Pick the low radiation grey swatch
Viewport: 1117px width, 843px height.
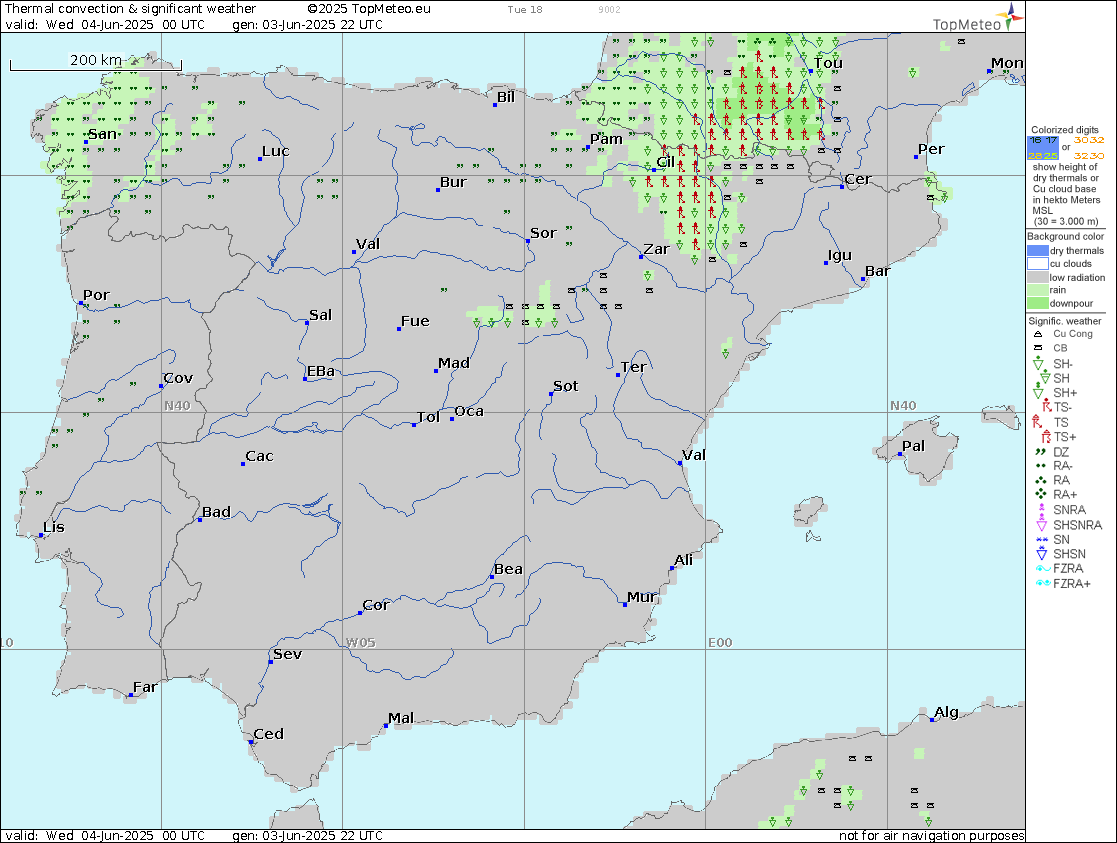pyautogui.click(x=1037, y=277)
